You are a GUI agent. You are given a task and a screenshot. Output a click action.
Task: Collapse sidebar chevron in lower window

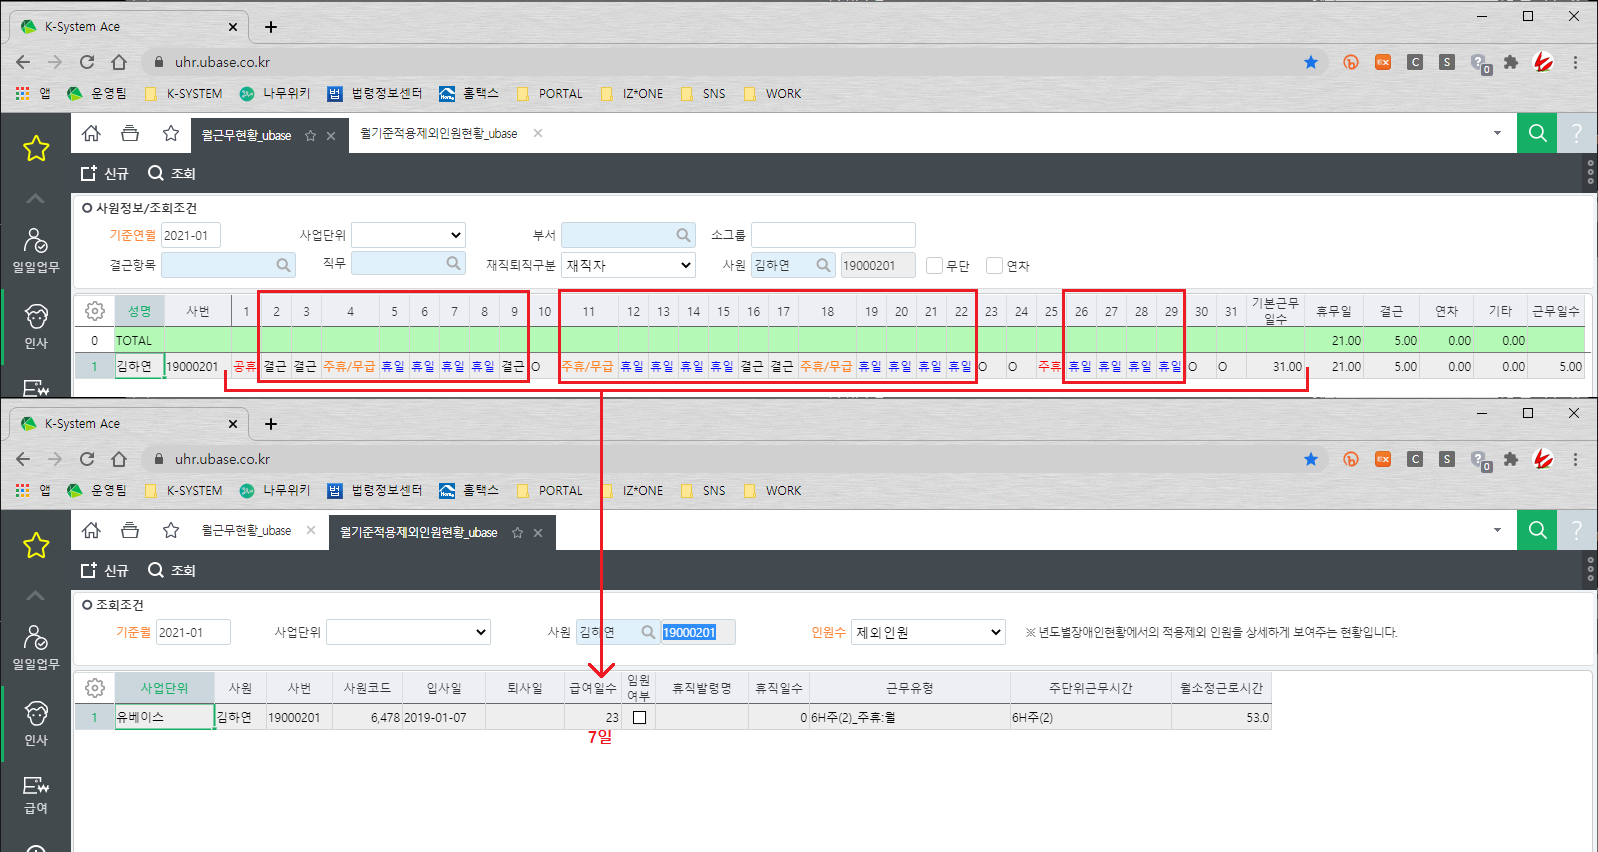[x=36, y=595]
